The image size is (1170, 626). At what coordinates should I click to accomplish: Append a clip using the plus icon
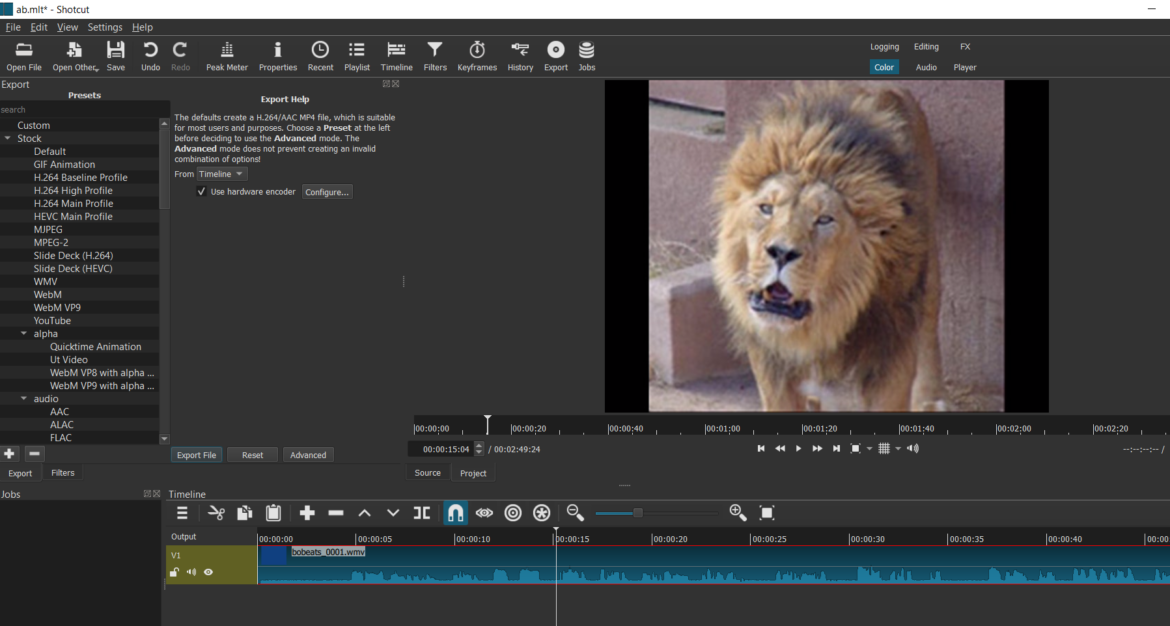click(x=307, y=512)
